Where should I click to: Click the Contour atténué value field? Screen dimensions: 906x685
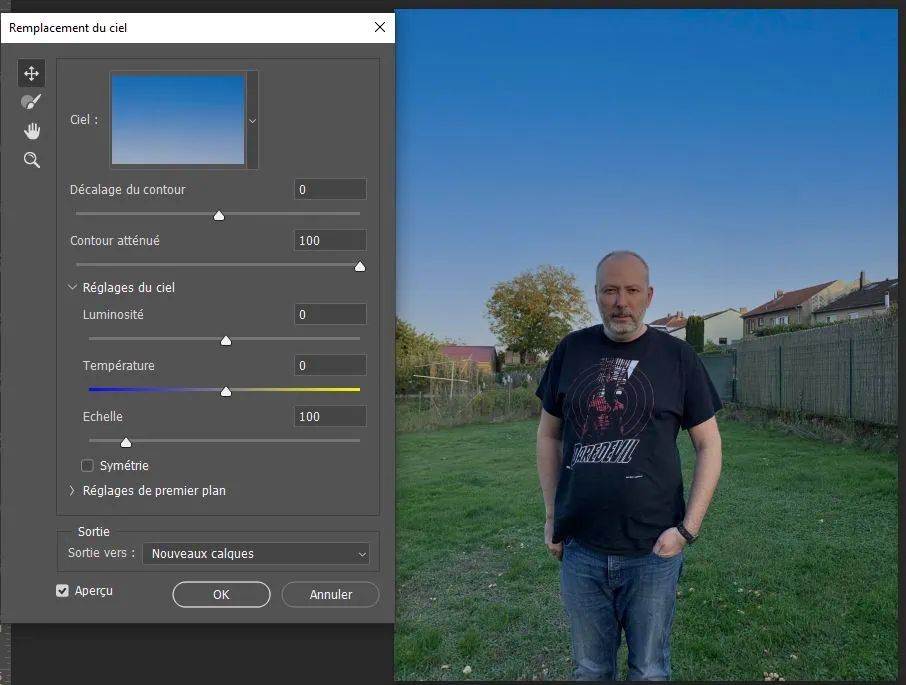point(330,241)
